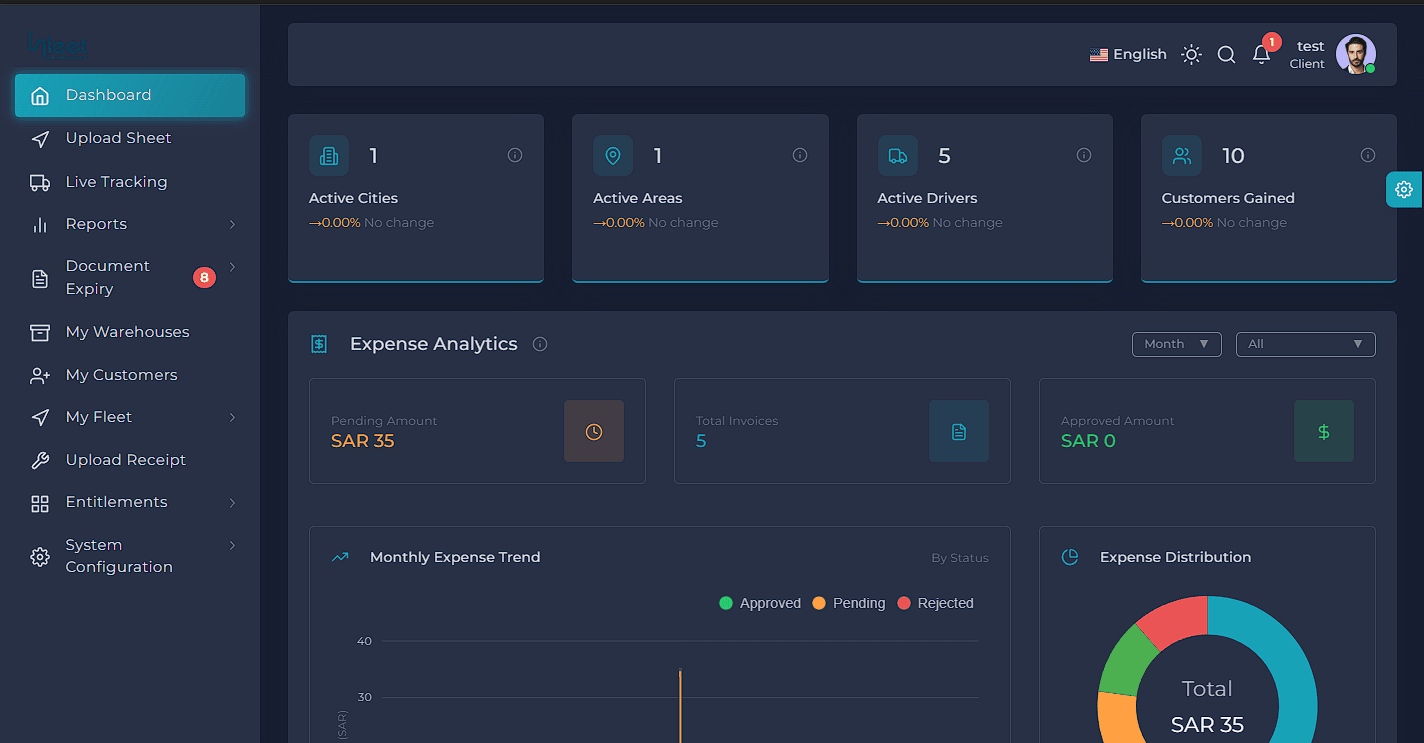Click the Total Invoices document icon
Image resolution: width=1424 pixels, height=743 pixels.
click(959, 431)
